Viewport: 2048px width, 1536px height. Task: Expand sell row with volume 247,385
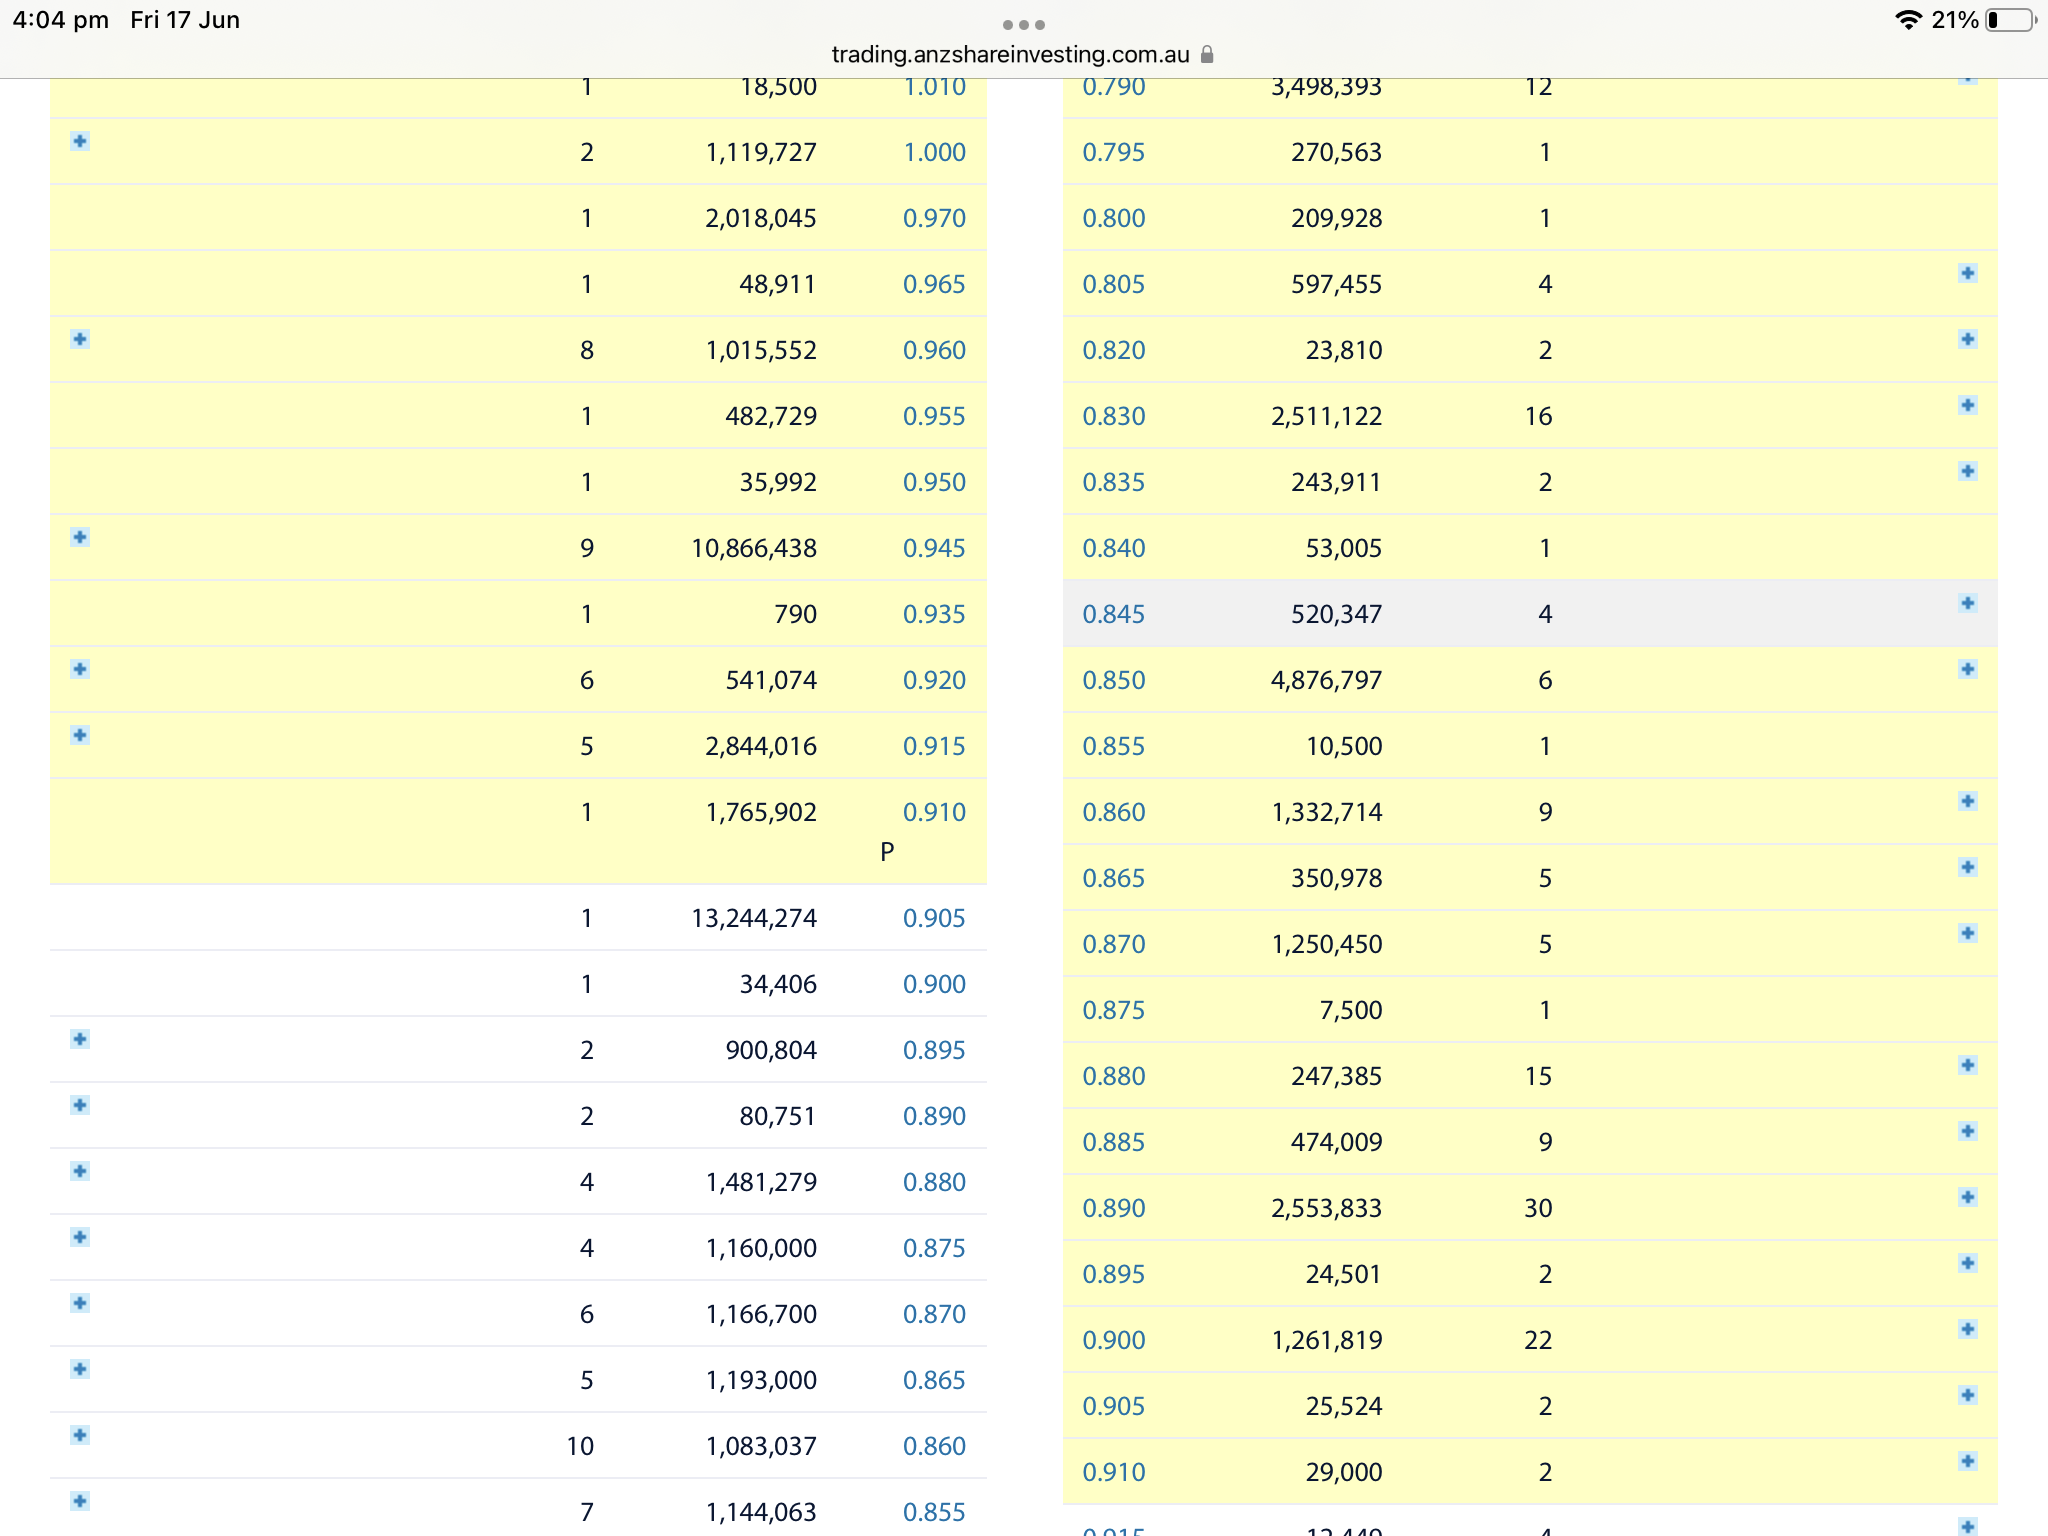coord(1967,1065)
